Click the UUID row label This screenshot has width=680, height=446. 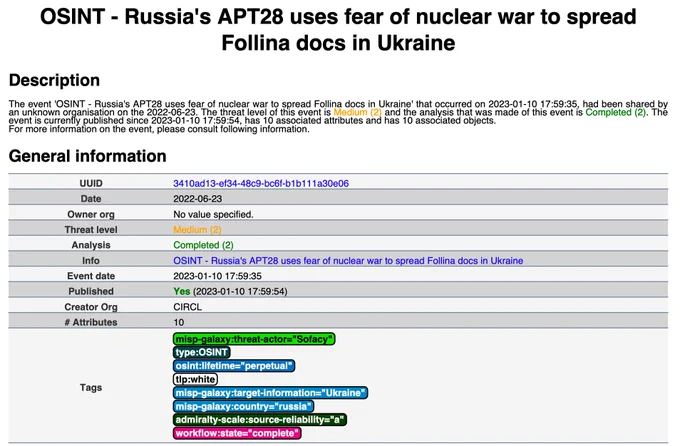coord(91,184)
